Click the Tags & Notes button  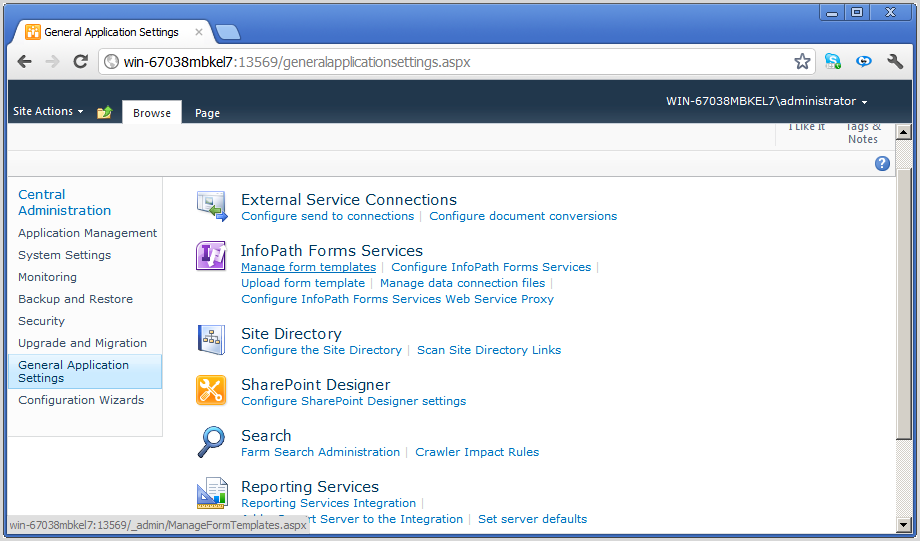pyautogui.click(x=863, y=134)
